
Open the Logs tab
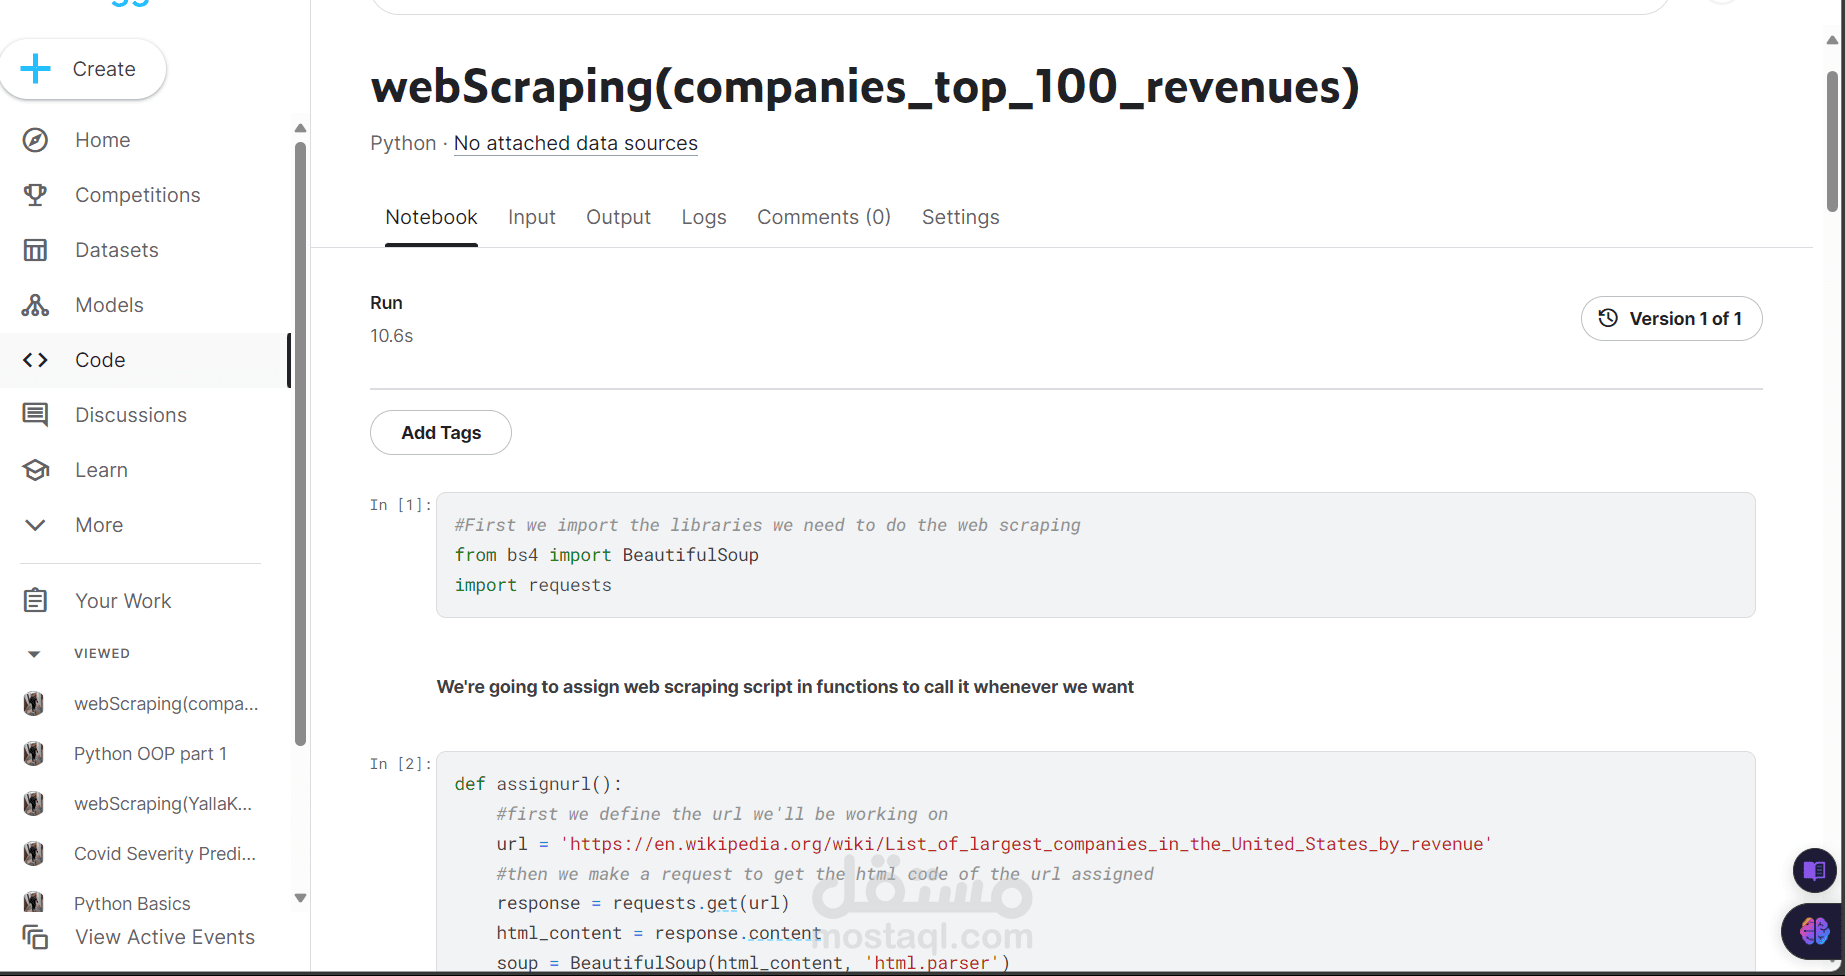point(704,217)
